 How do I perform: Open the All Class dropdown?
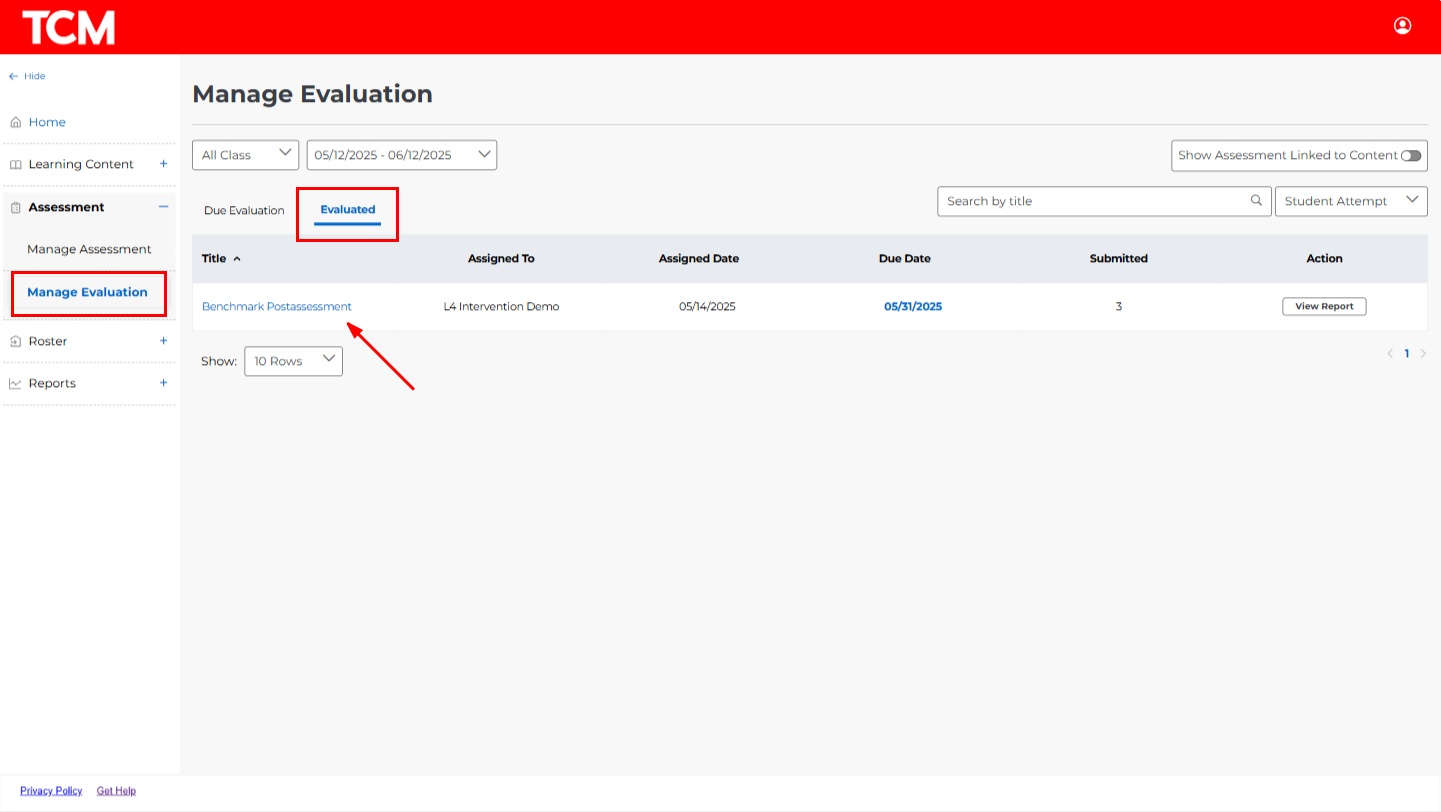[x=245, y=155]
